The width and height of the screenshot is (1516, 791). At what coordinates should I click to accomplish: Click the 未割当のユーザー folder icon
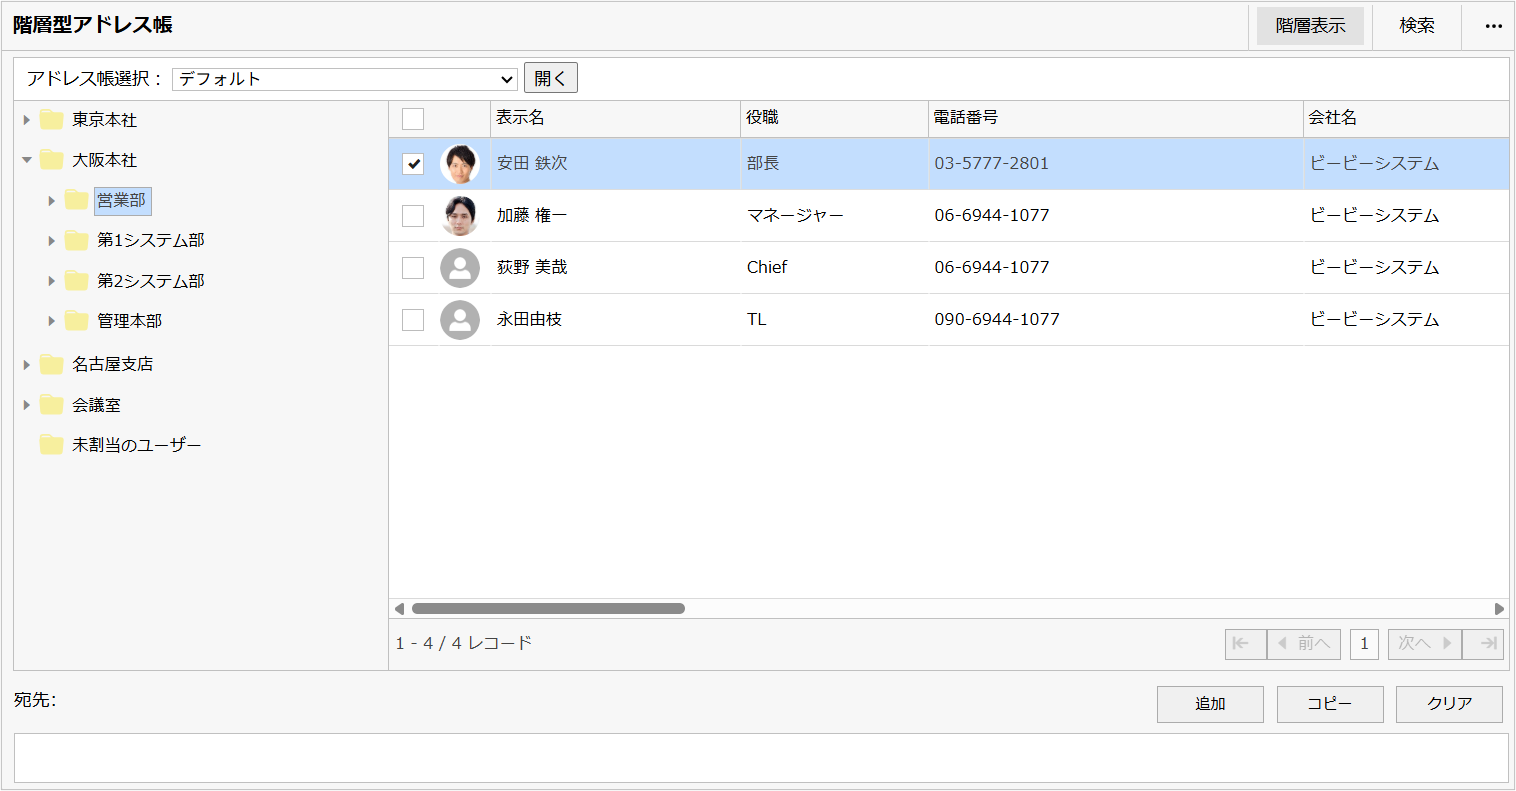tap(50, 445)
